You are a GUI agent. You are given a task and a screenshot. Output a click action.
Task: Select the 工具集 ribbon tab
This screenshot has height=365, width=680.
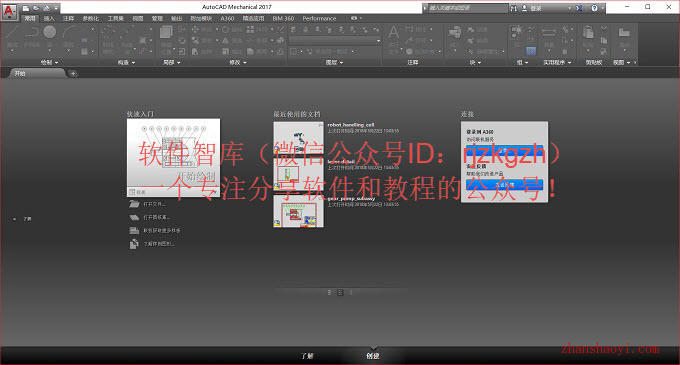point(115,19)
